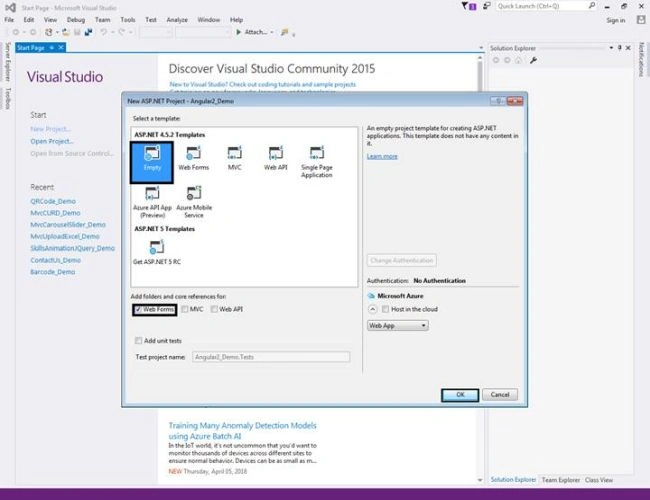Viewport: 650px width, 500px height.
Task: Toggle the Web Forms checkbox
Action: (x=138, y=309)
